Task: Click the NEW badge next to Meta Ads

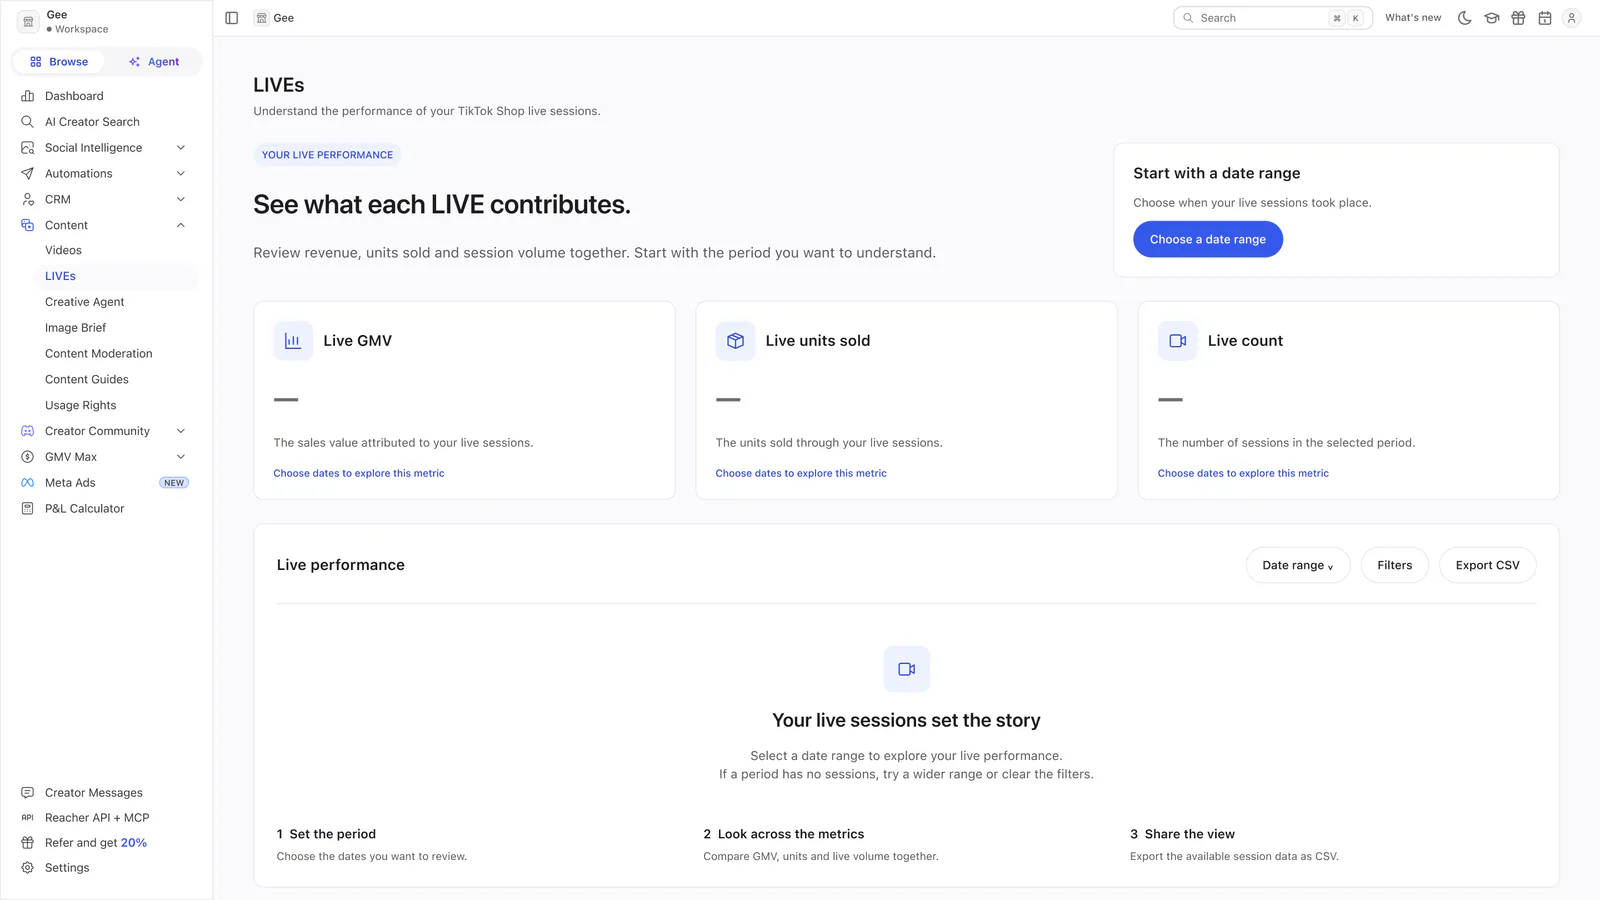Action: point(174,483)
